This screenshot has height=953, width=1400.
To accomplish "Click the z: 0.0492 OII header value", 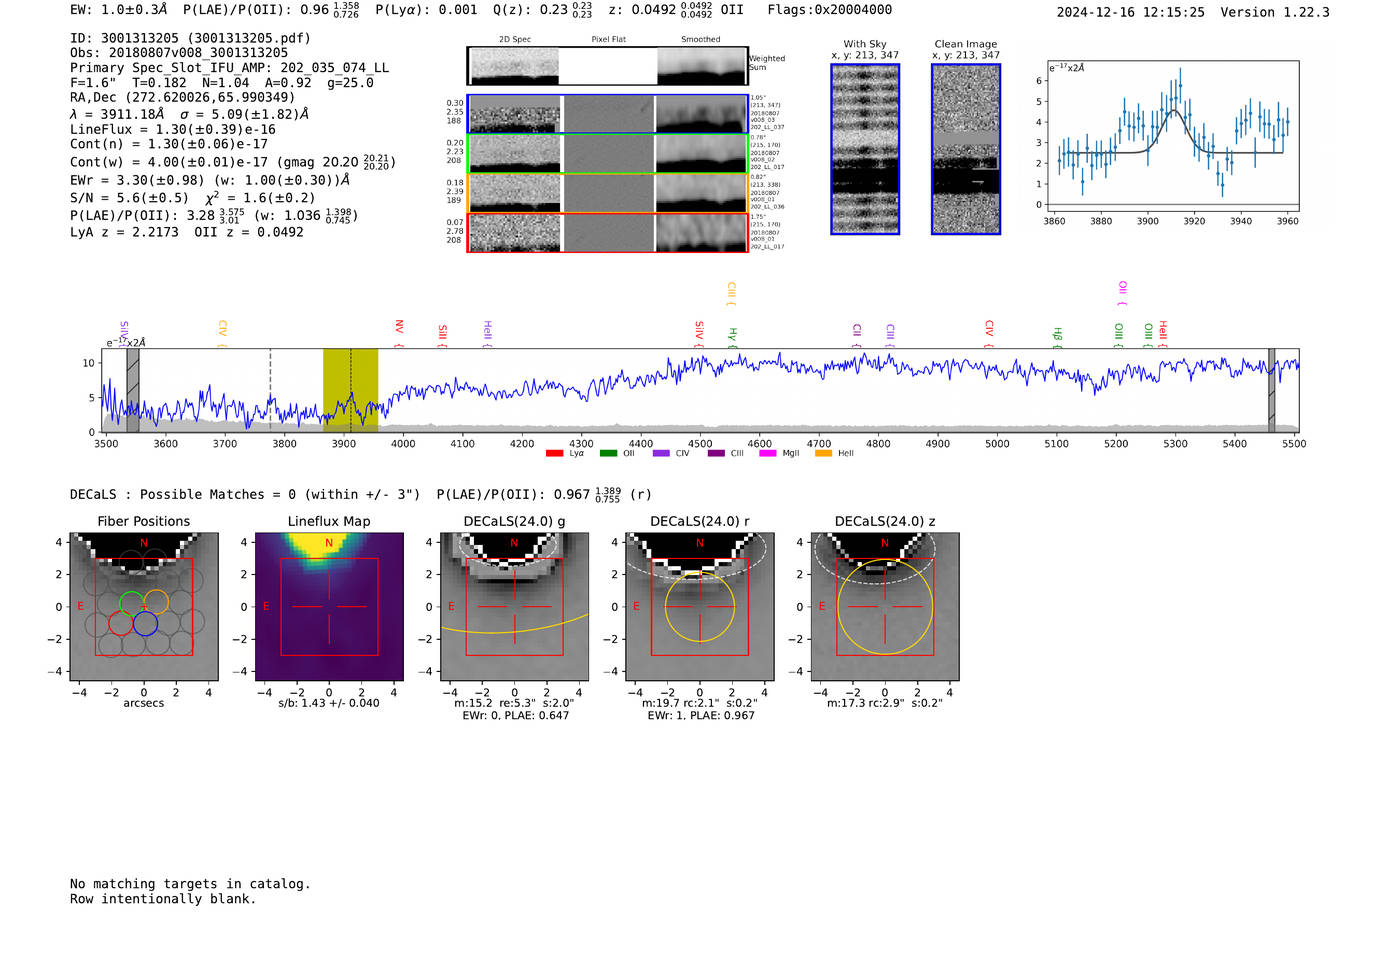I will (x=676, y=10).
